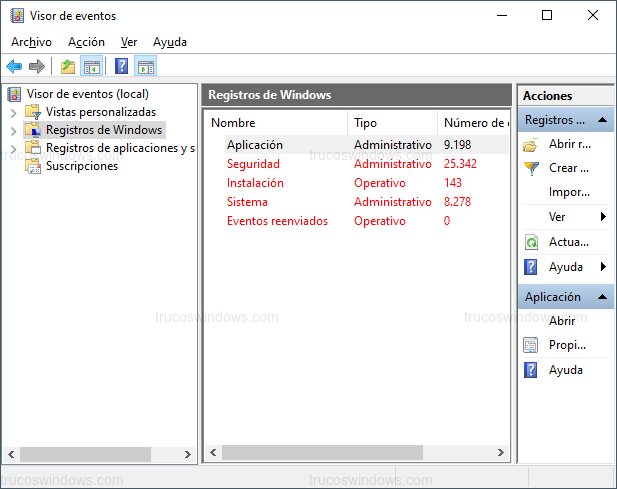This screenshot has width=617, height=489.
Task: Collapse the Aplicación section in the Acciones pane
Action: coord(603,297)
